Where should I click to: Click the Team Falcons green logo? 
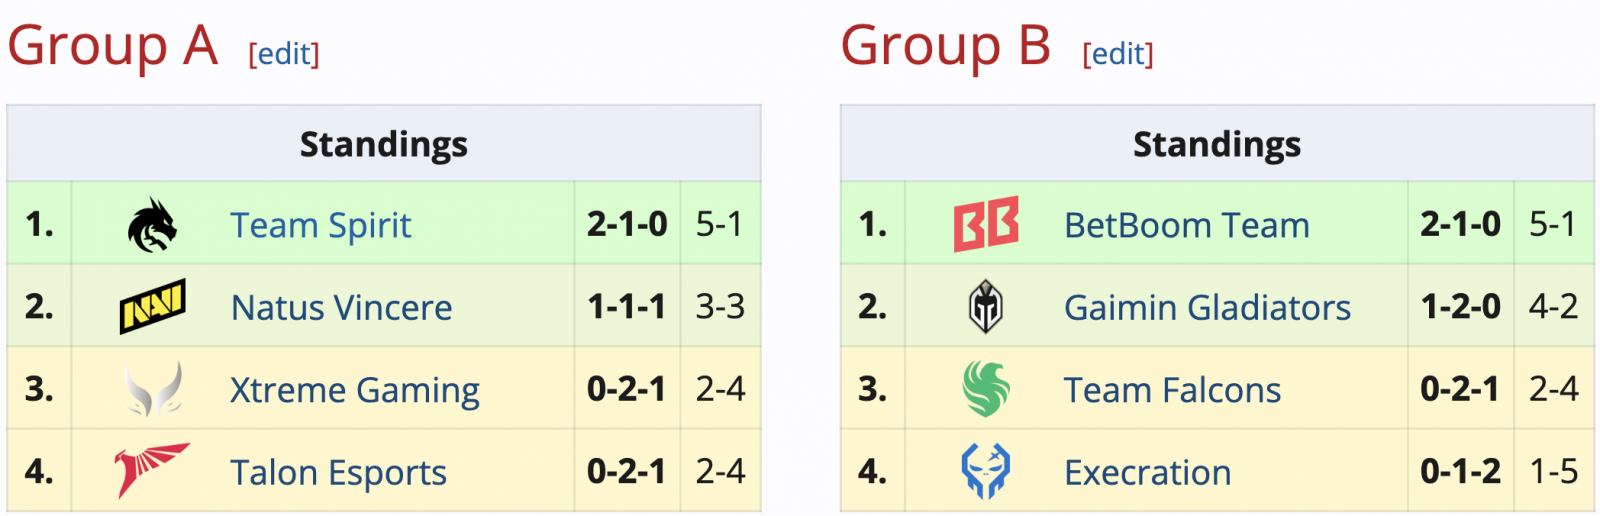(x=986, y=389)
